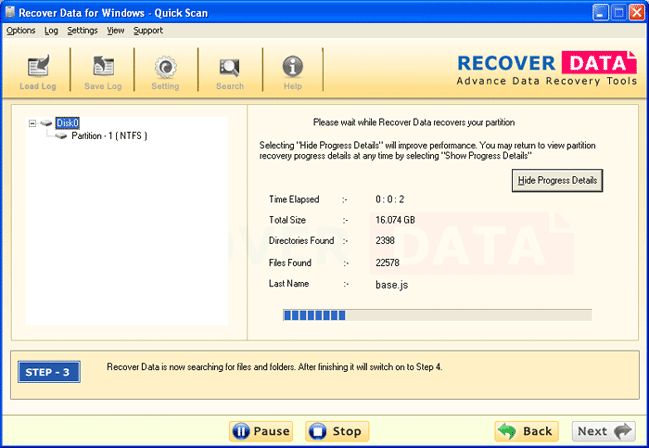
Task: Click the 'Last Name' label
Action: [289, 284]
